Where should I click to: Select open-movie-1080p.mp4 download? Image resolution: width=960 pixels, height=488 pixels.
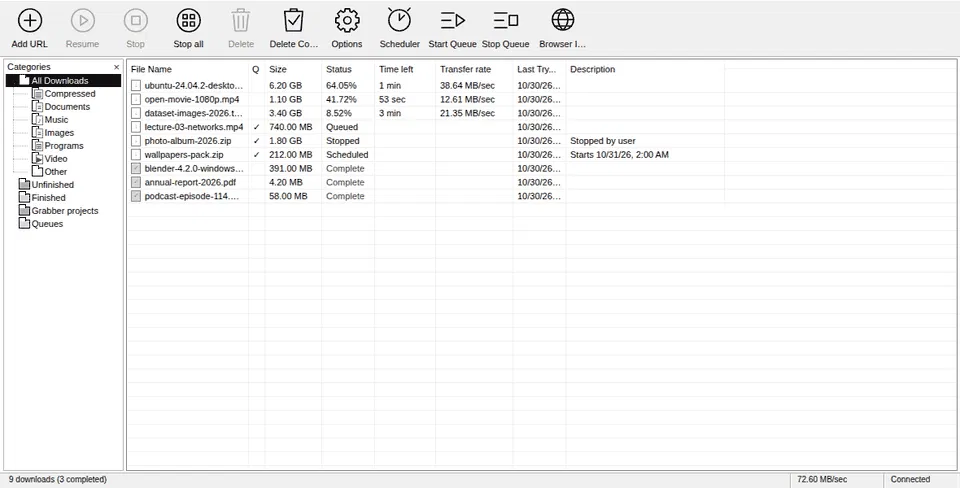coord(426,99)
